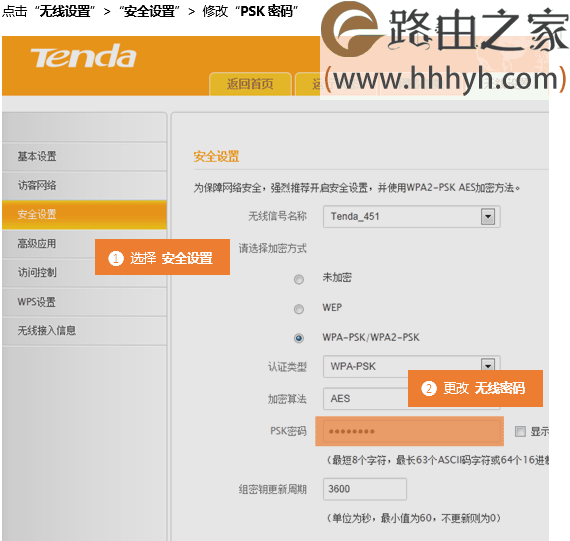This screenshot has height=541, width=570.
Task: Expand the 无线信号名称 dropdown arrow
Action: point(488,217)
